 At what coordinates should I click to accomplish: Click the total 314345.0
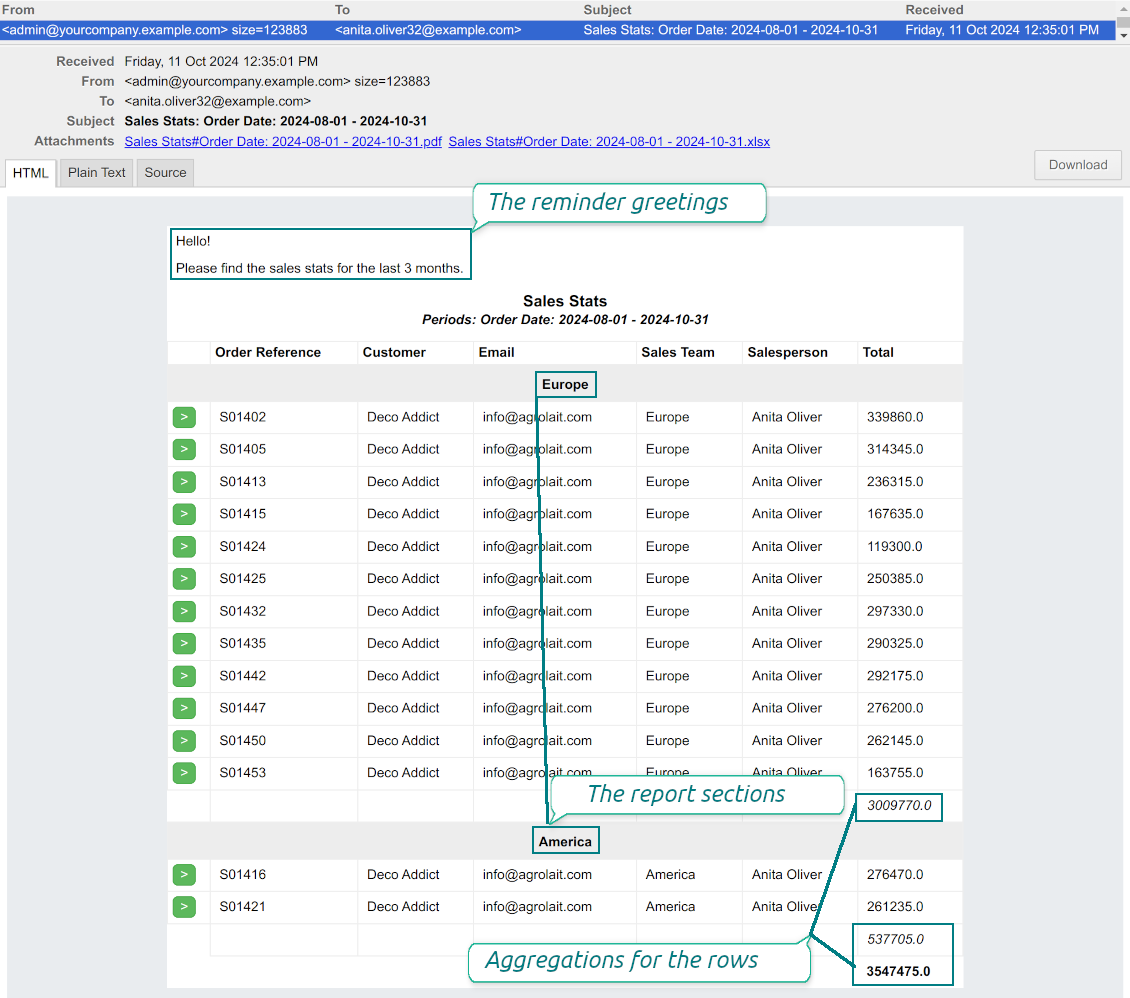pos(895,450)
